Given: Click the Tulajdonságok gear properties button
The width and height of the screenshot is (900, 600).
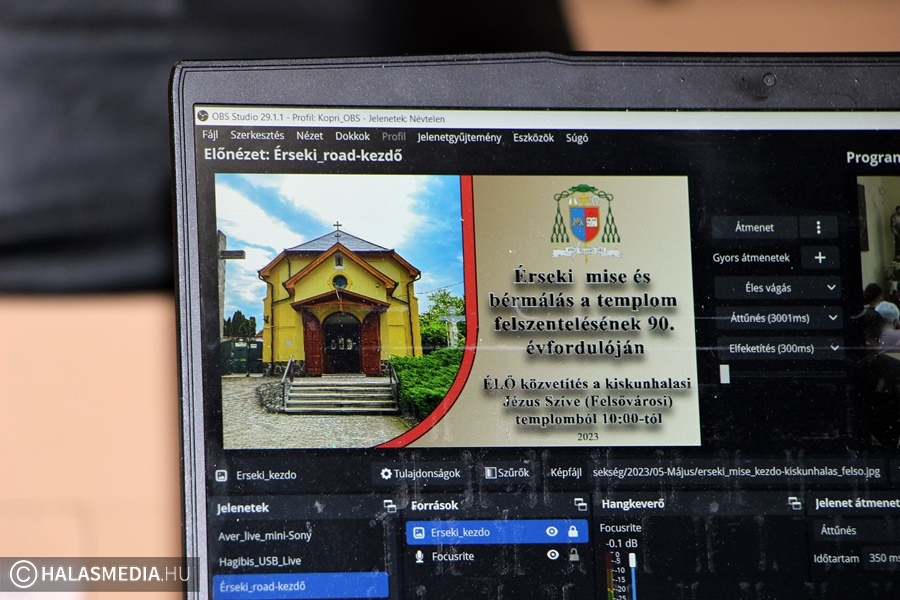Looking at the screenshot, I should pos(420,473).
